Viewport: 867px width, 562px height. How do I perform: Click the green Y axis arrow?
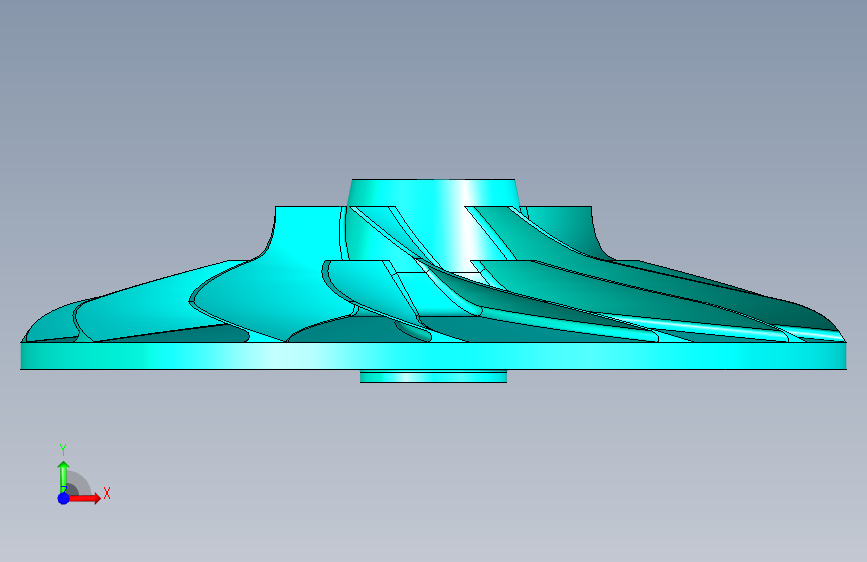63,477
